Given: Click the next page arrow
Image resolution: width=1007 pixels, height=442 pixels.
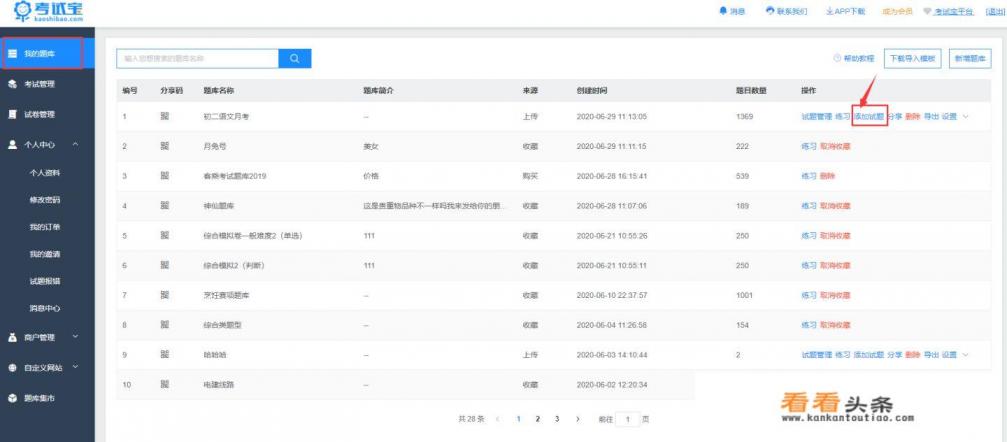Looking at the screenshot, I should click(x=577, y=419).
